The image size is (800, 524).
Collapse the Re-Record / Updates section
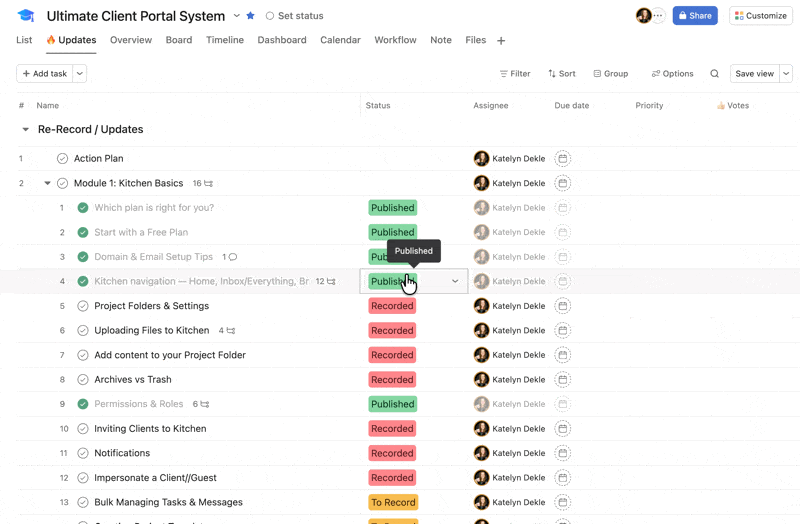[x=26, y=130]
